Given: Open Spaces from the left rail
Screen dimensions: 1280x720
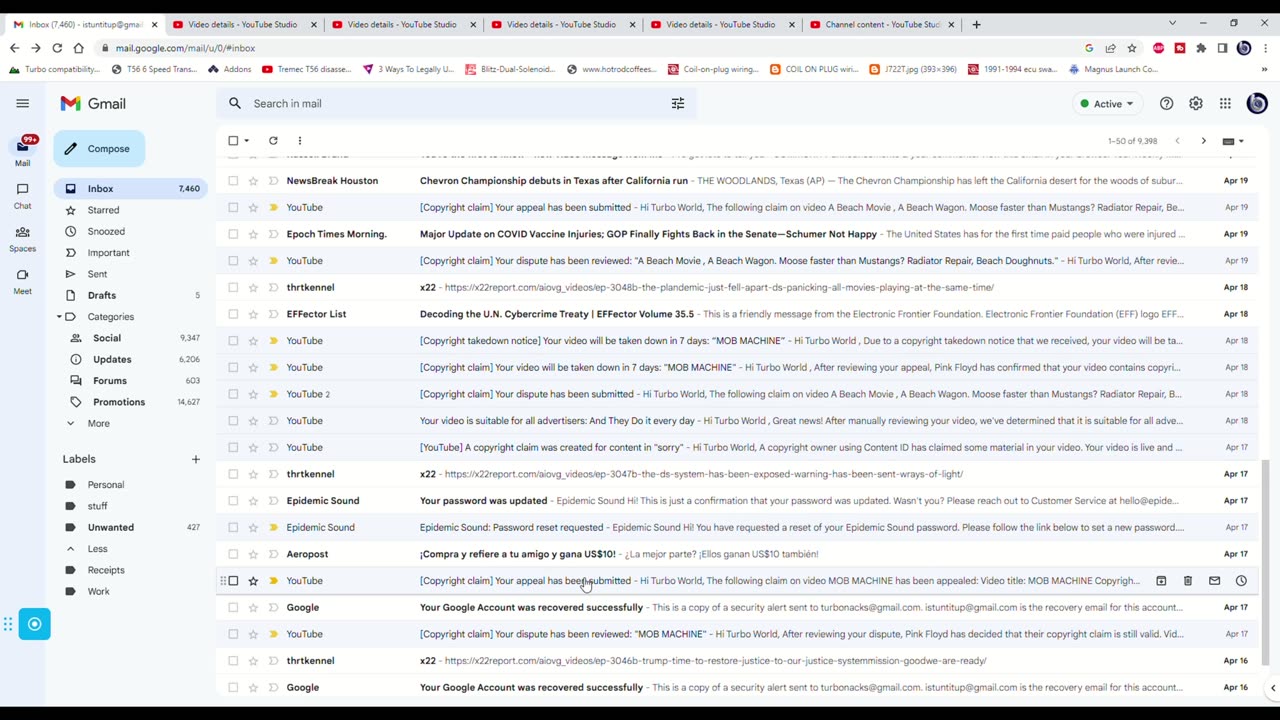Looking at the screenshot, I should click(x=22, y=238).
